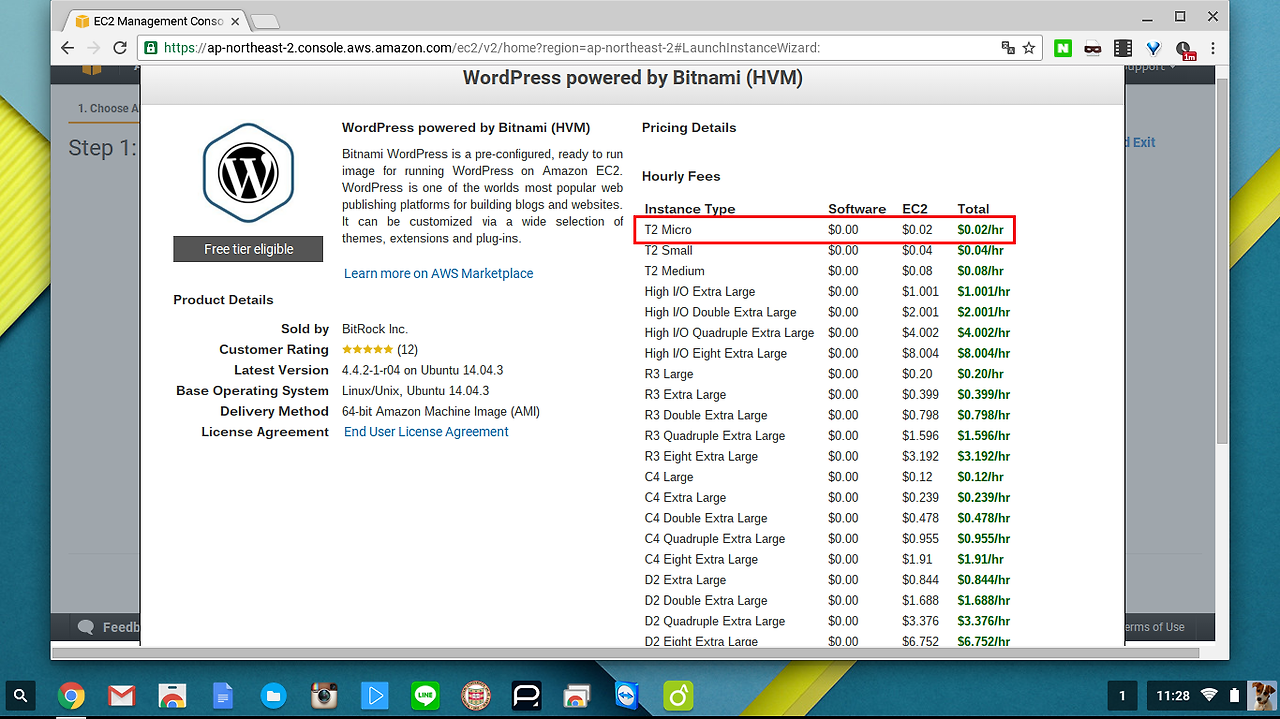Open LINE app from the shelf

tap(425, 696)
